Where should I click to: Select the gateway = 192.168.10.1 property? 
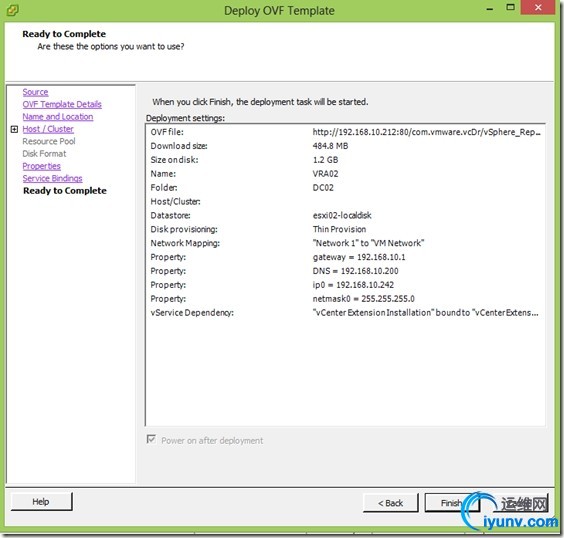tap(359, 257)
